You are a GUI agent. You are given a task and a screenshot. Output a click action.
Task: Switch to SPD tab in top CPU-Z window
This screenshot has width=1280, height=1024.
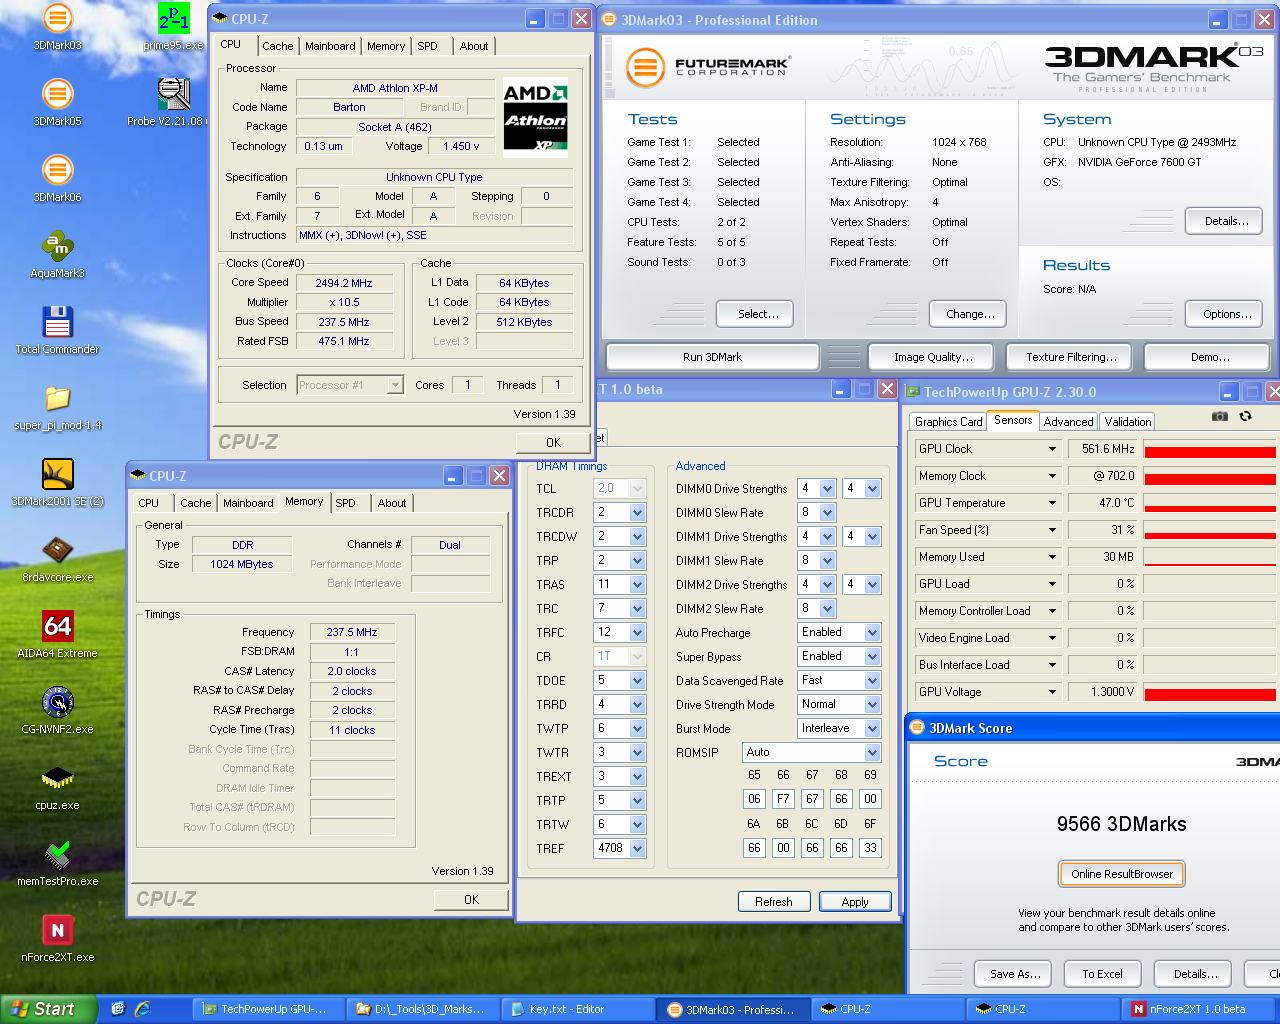427,46
